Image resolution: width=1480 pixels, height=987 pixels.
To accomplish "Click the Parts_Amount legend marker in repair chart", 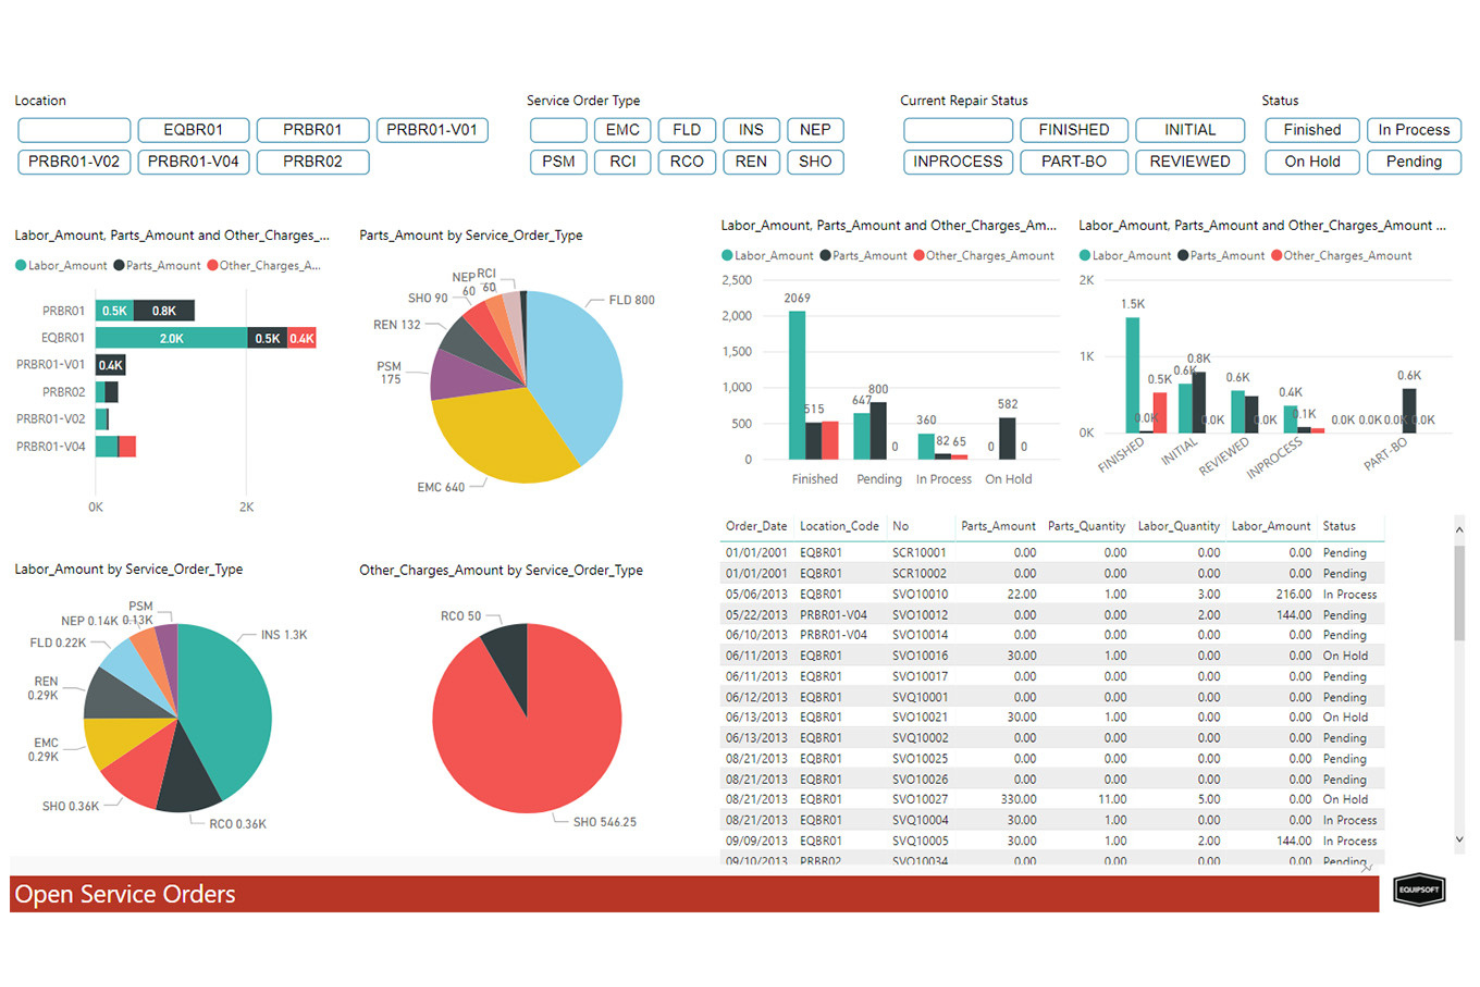I will [x=826, y=256].
